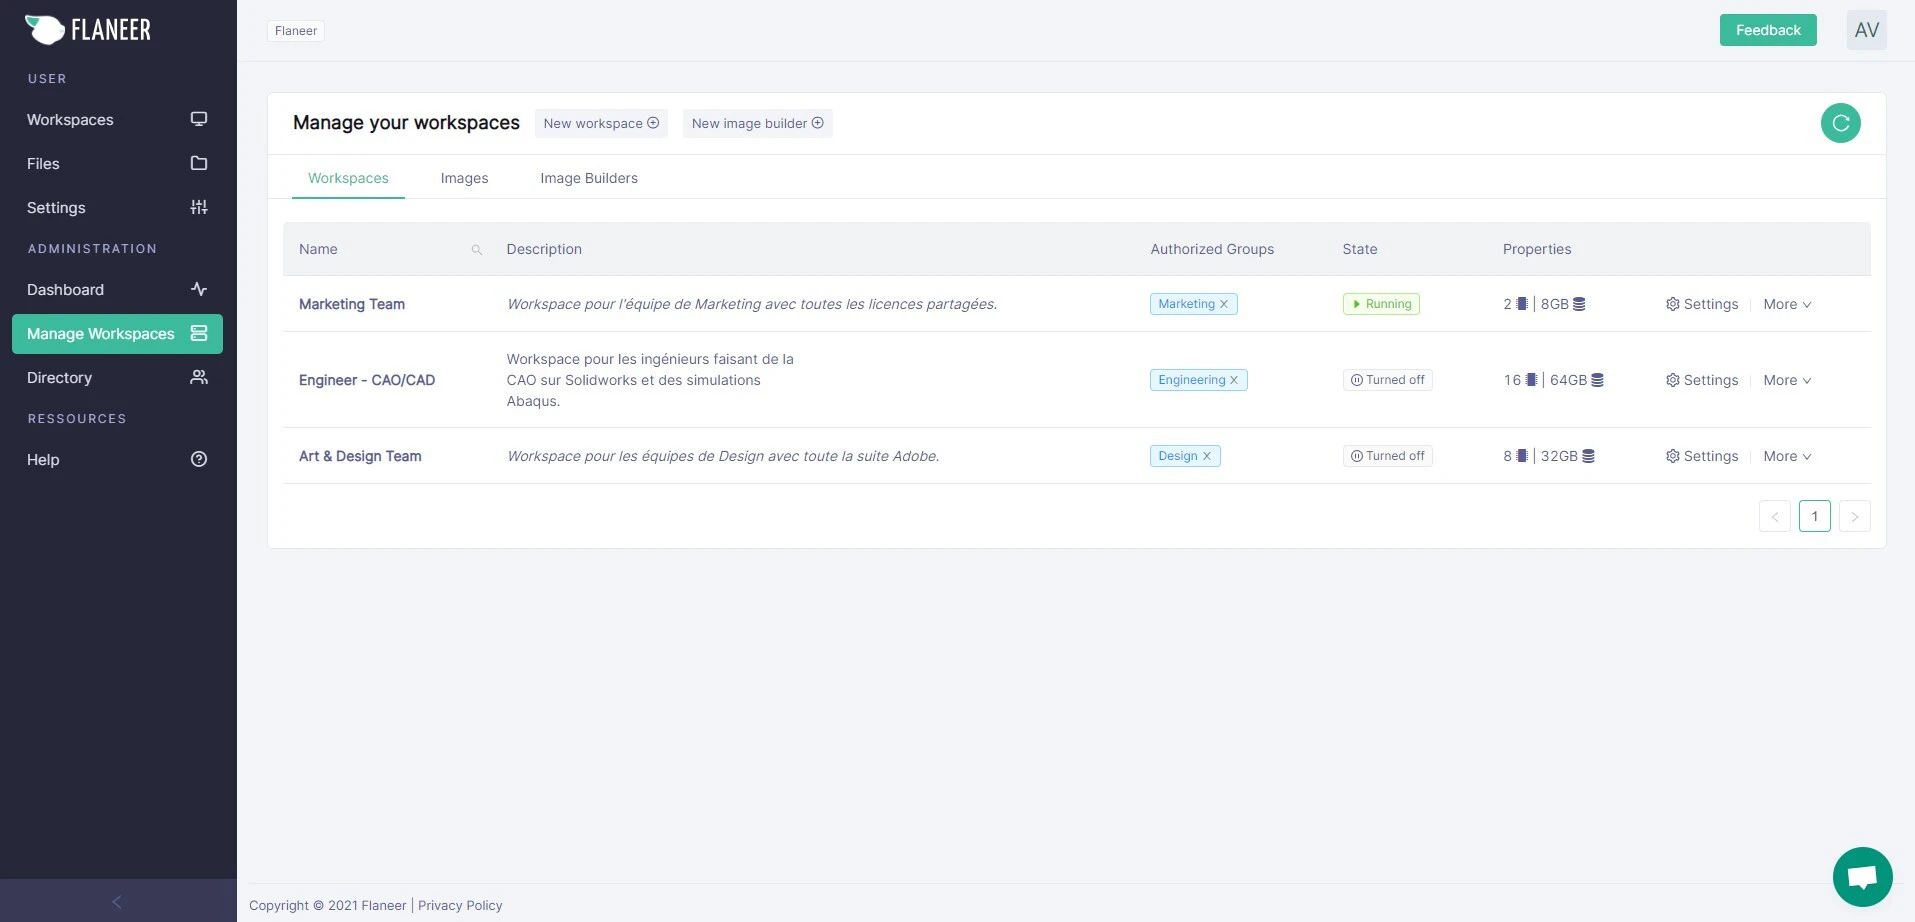Select page 1 in pagination
The height and width of the screenshot is (922, 1915).
1814,516
